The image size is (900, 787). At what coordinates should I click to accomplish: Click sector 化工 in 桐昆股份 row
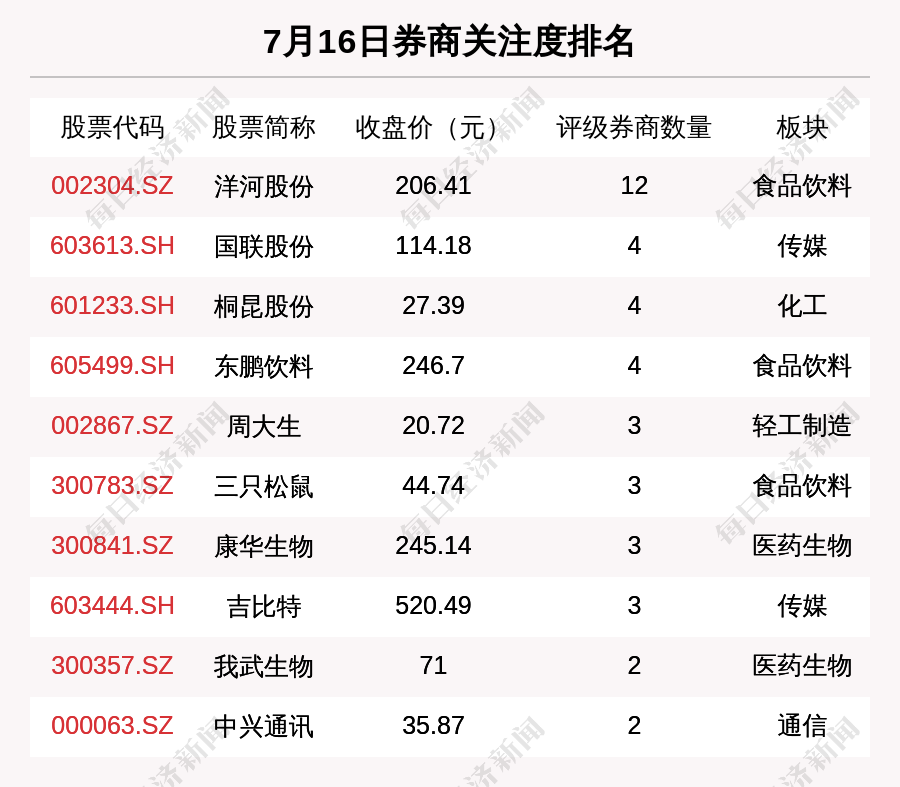(802, 306)
